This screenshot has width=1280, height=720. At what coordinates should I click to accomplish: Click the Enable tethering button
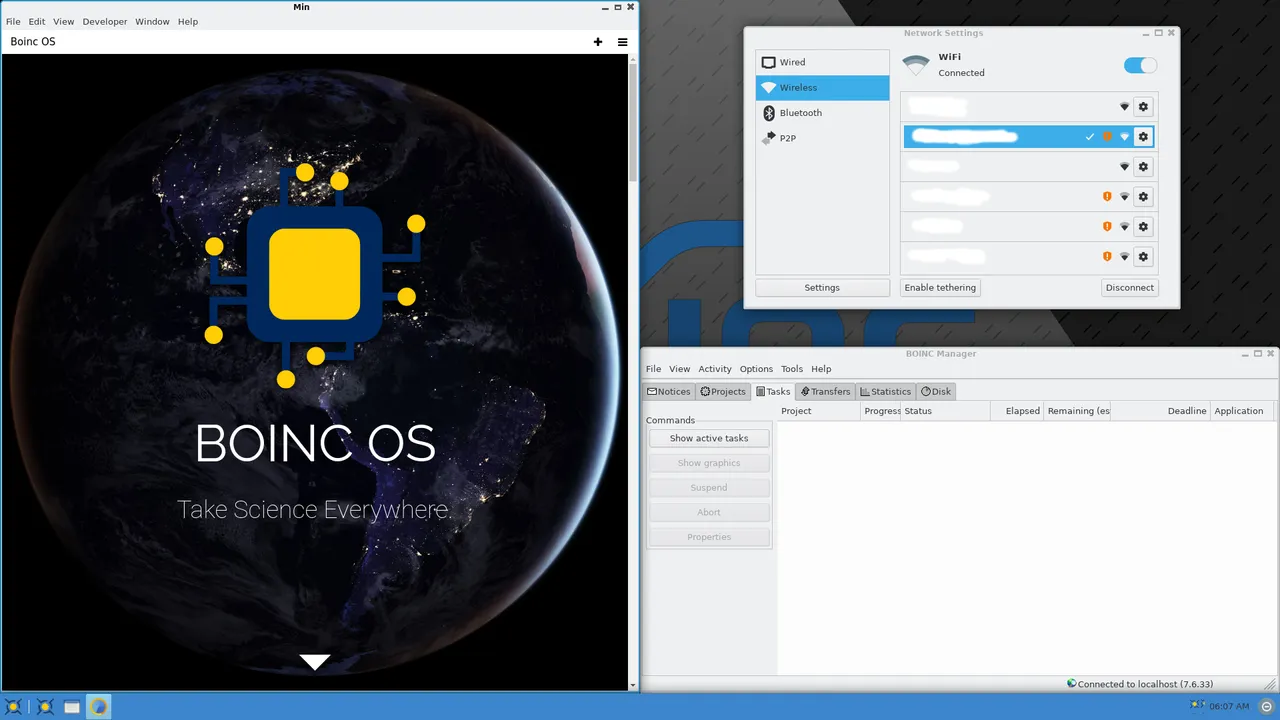click(940, 287)
